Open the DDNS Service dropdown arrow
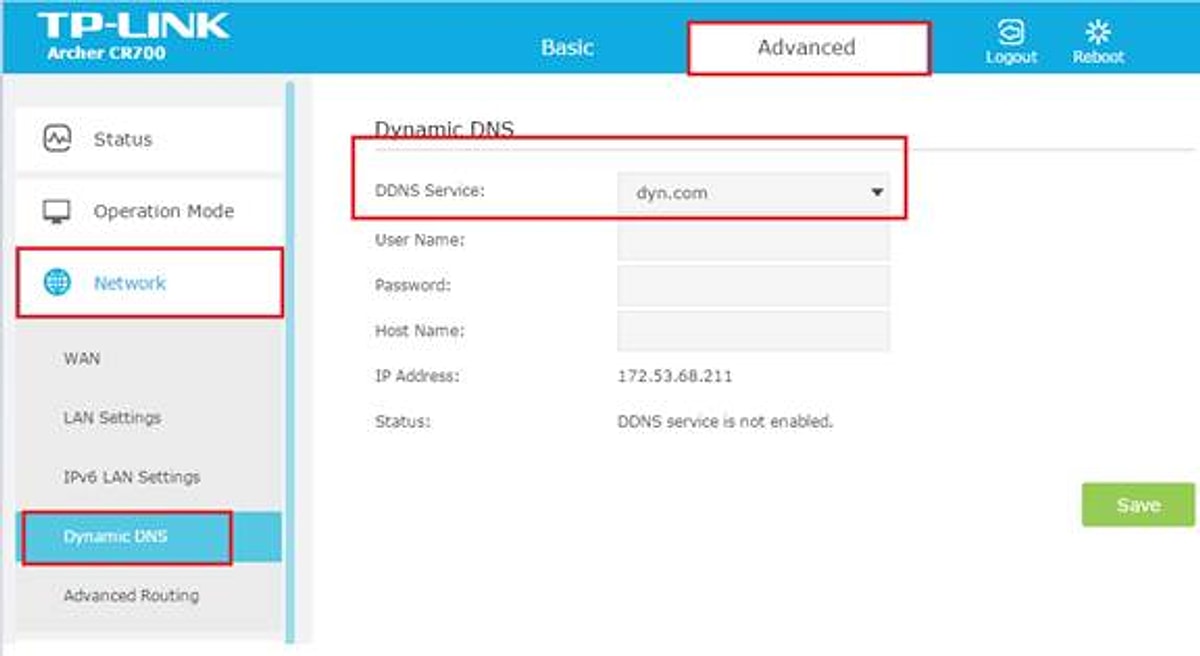Viewport: 1200px width, 656px height. point(877,192)
